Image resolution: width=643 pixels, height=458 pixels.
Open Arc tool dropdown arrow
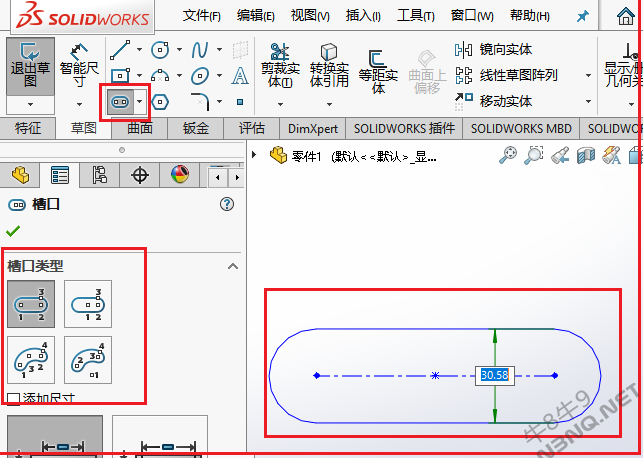click(179, 75)
